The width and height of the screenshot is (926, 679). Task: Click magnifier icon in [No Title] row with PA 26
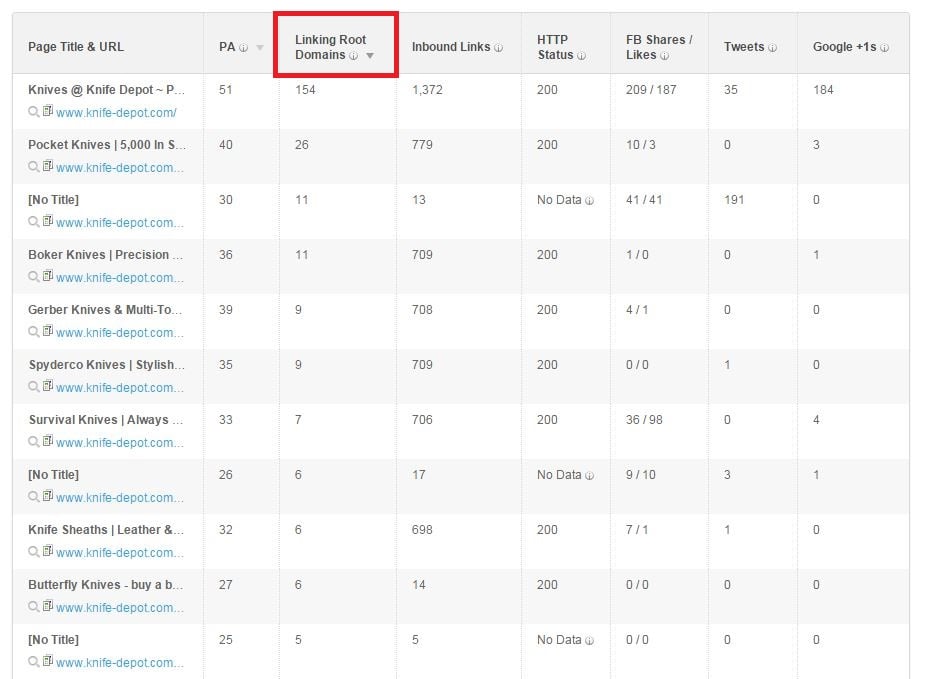tap(34, 496)
